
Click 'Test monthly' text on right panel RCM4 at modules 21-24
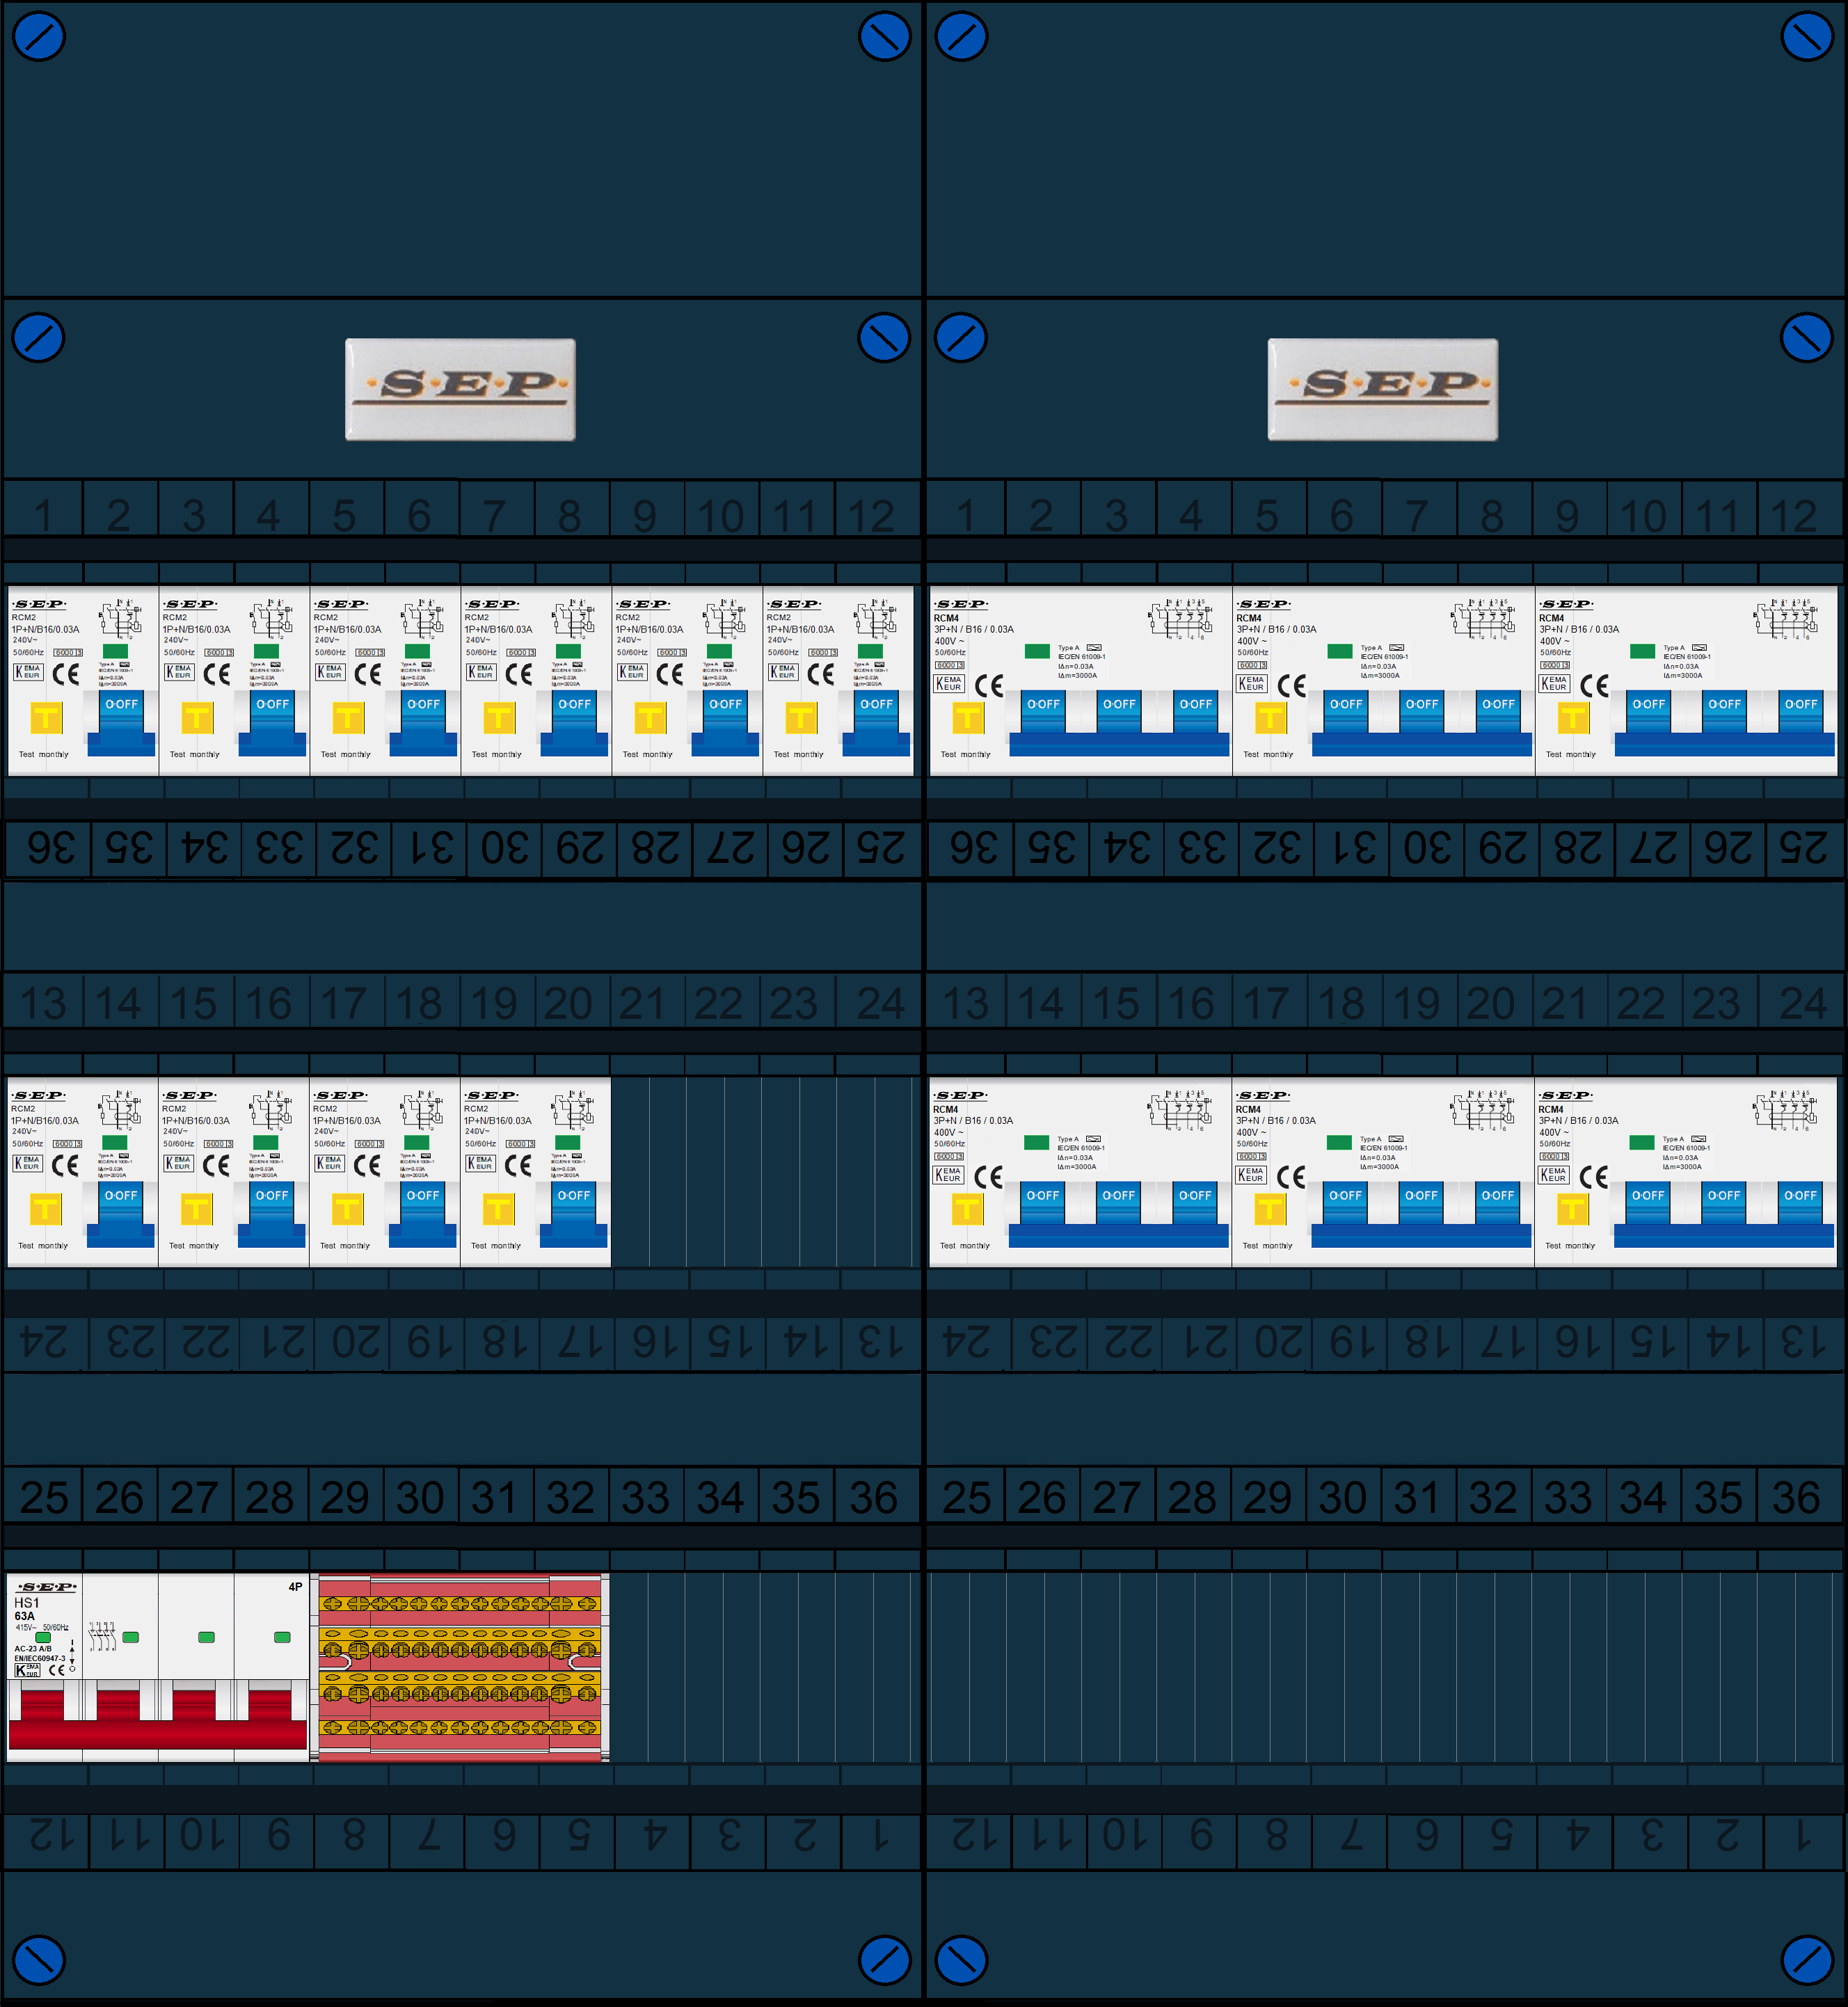pyautogui.click(x=1570, y=1246)
